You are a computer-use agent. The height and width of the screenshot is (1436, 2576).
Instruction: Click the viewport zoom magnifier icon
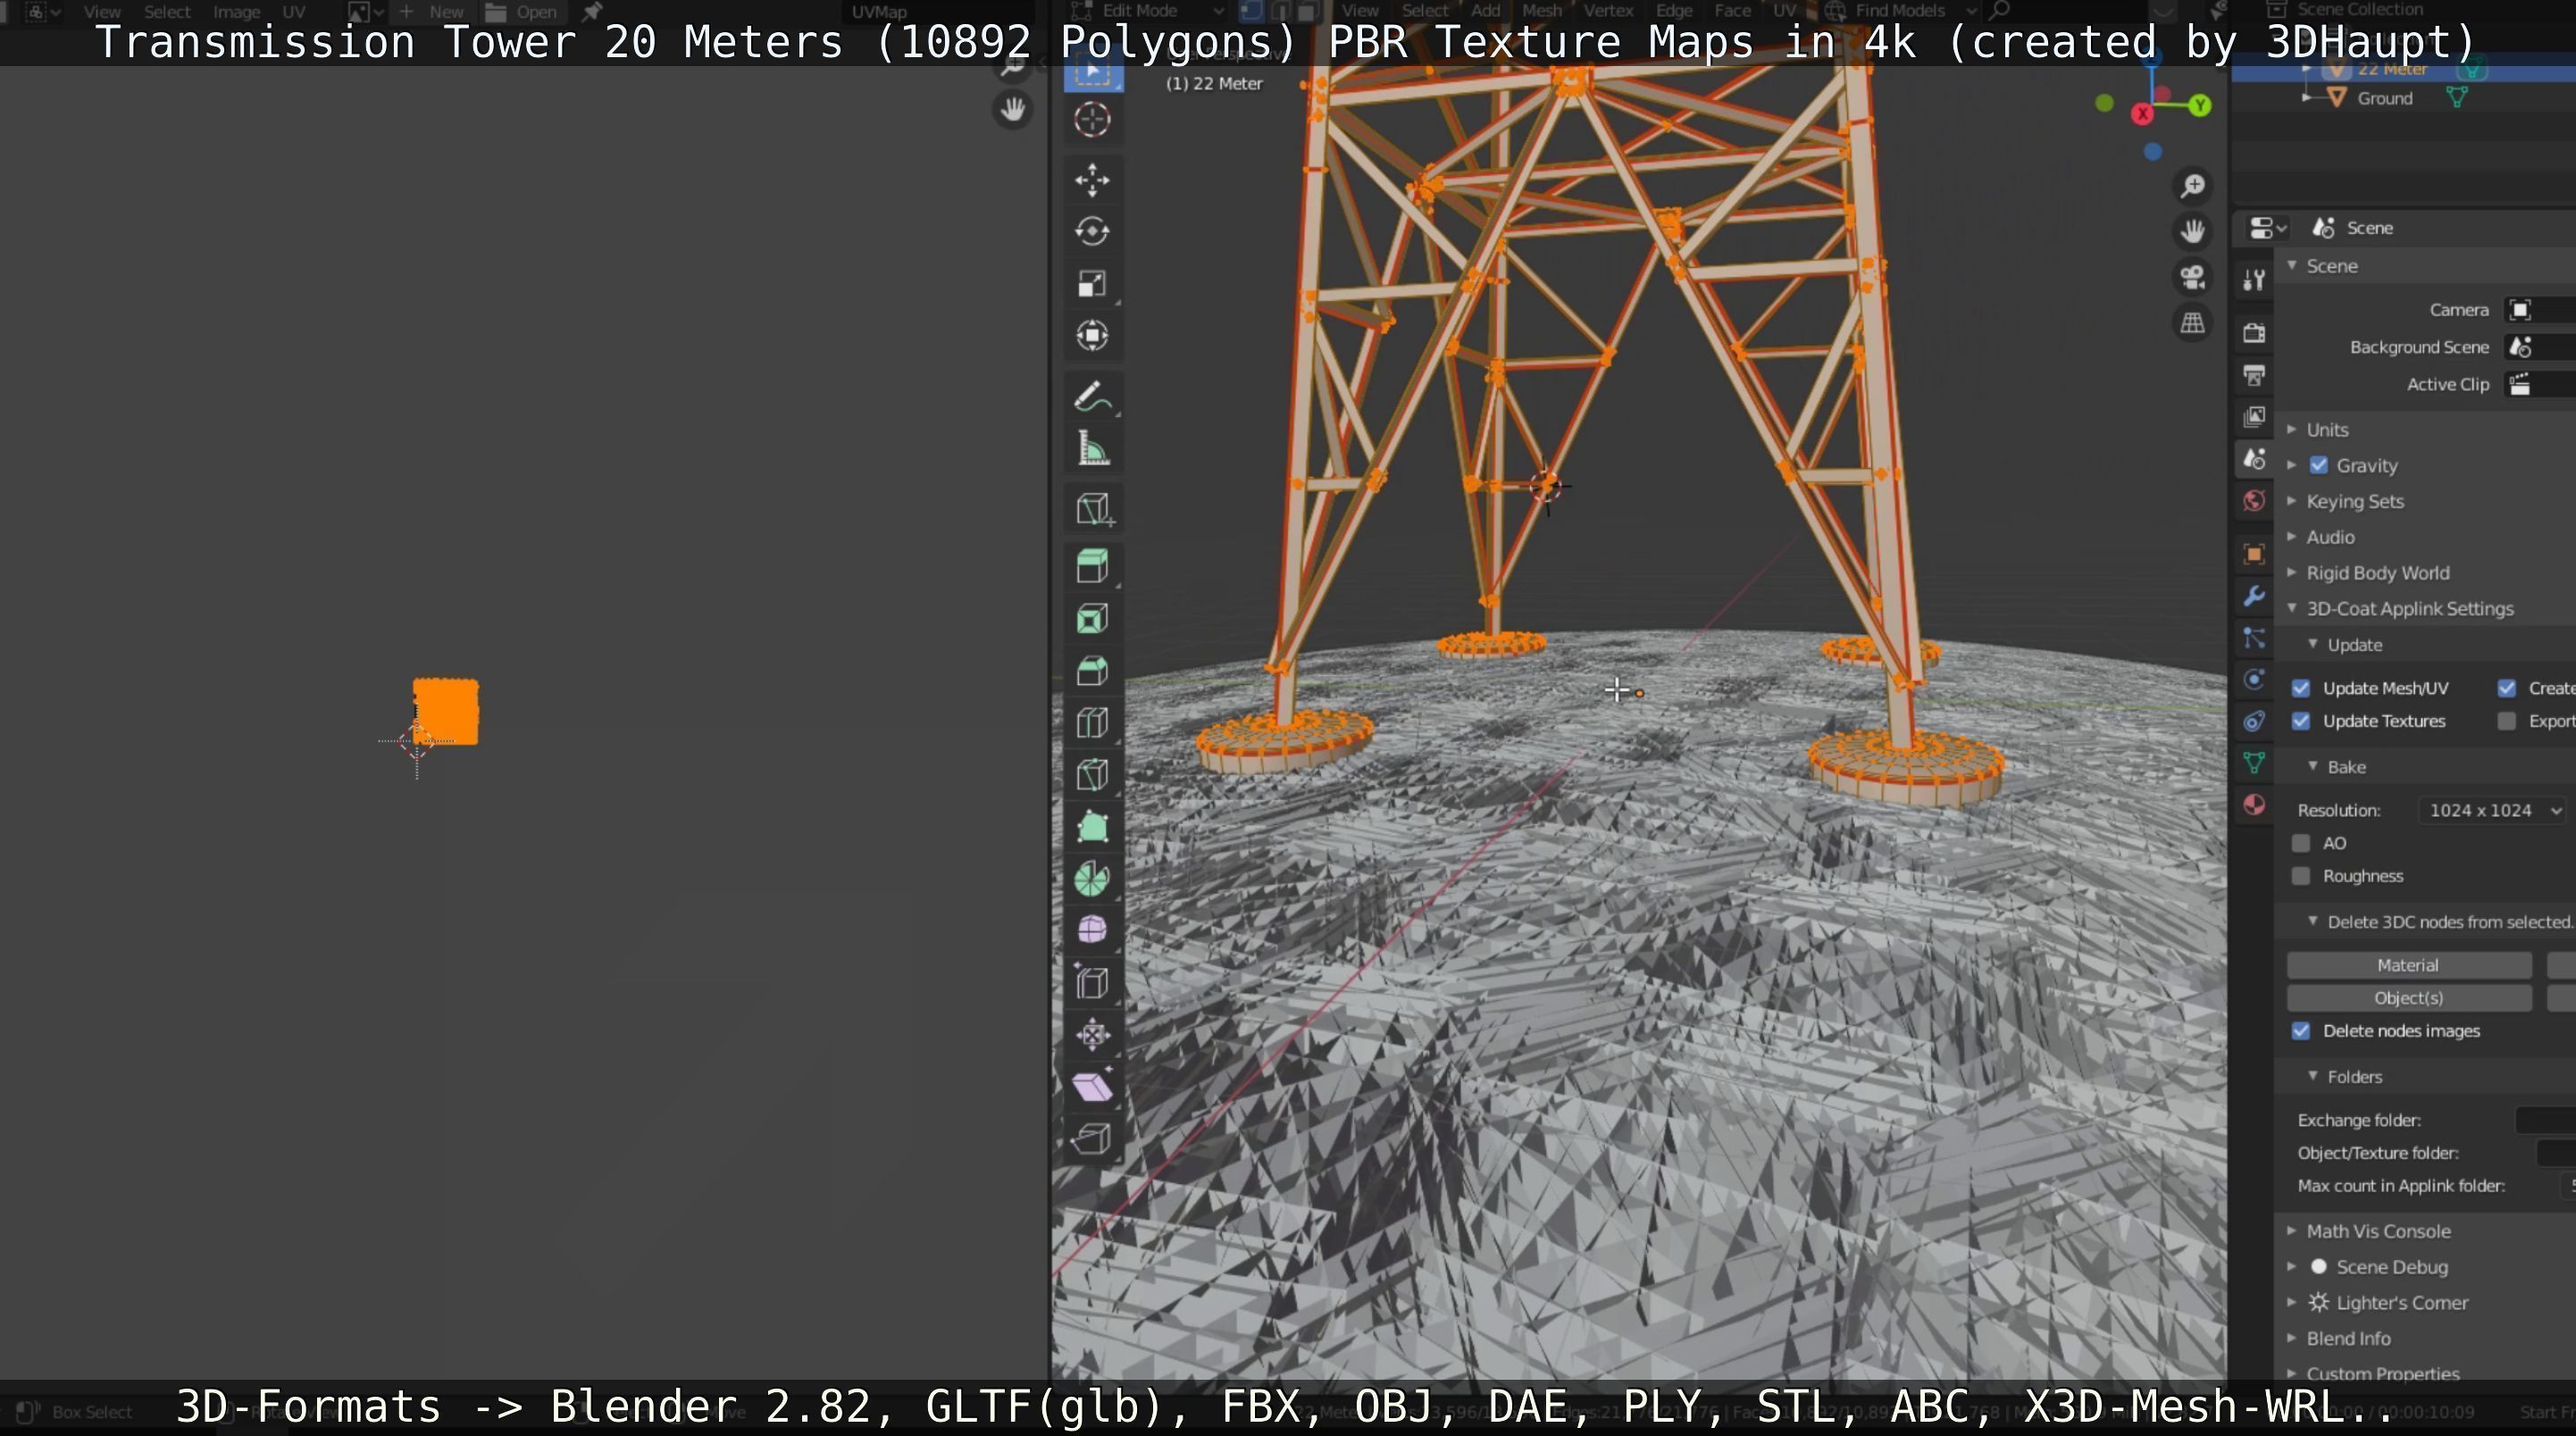coord(2192,186)
